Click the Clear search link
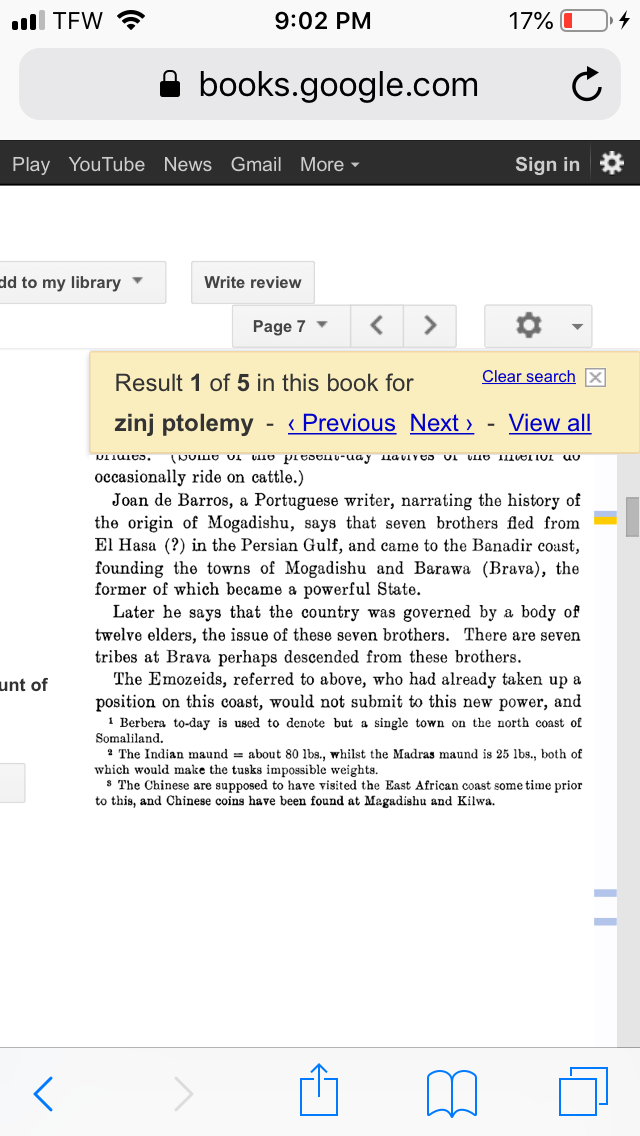 528,377
